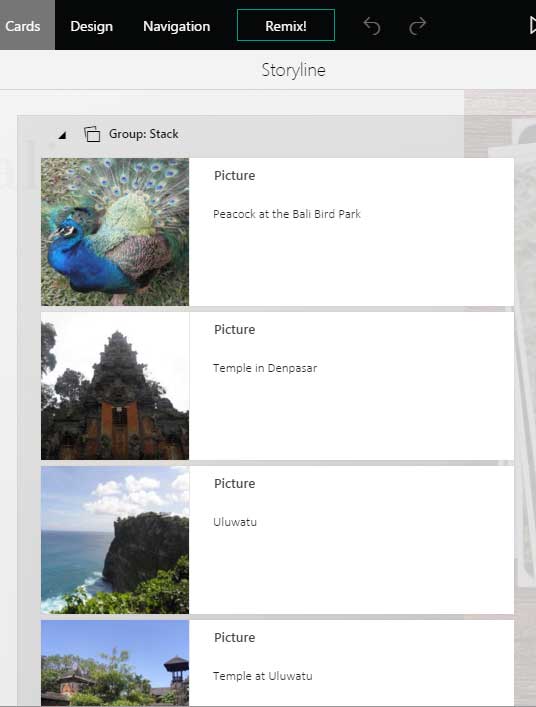Click the Picture heading of the Denpasar card
Image resolution: width=536 pixels, height=707 pixels.
pyautogui.click(x=234, y=330)
